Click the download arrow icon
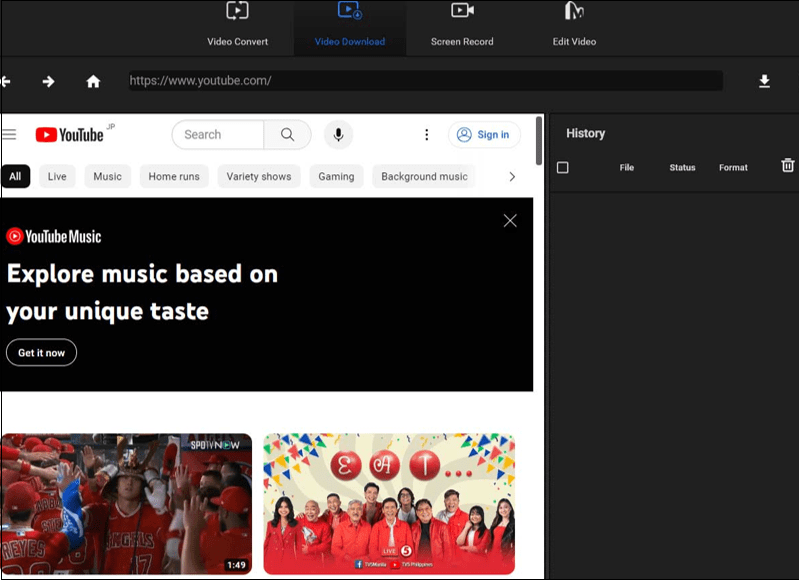This screenshot has height=580, width=799. [x=764, y=81]
